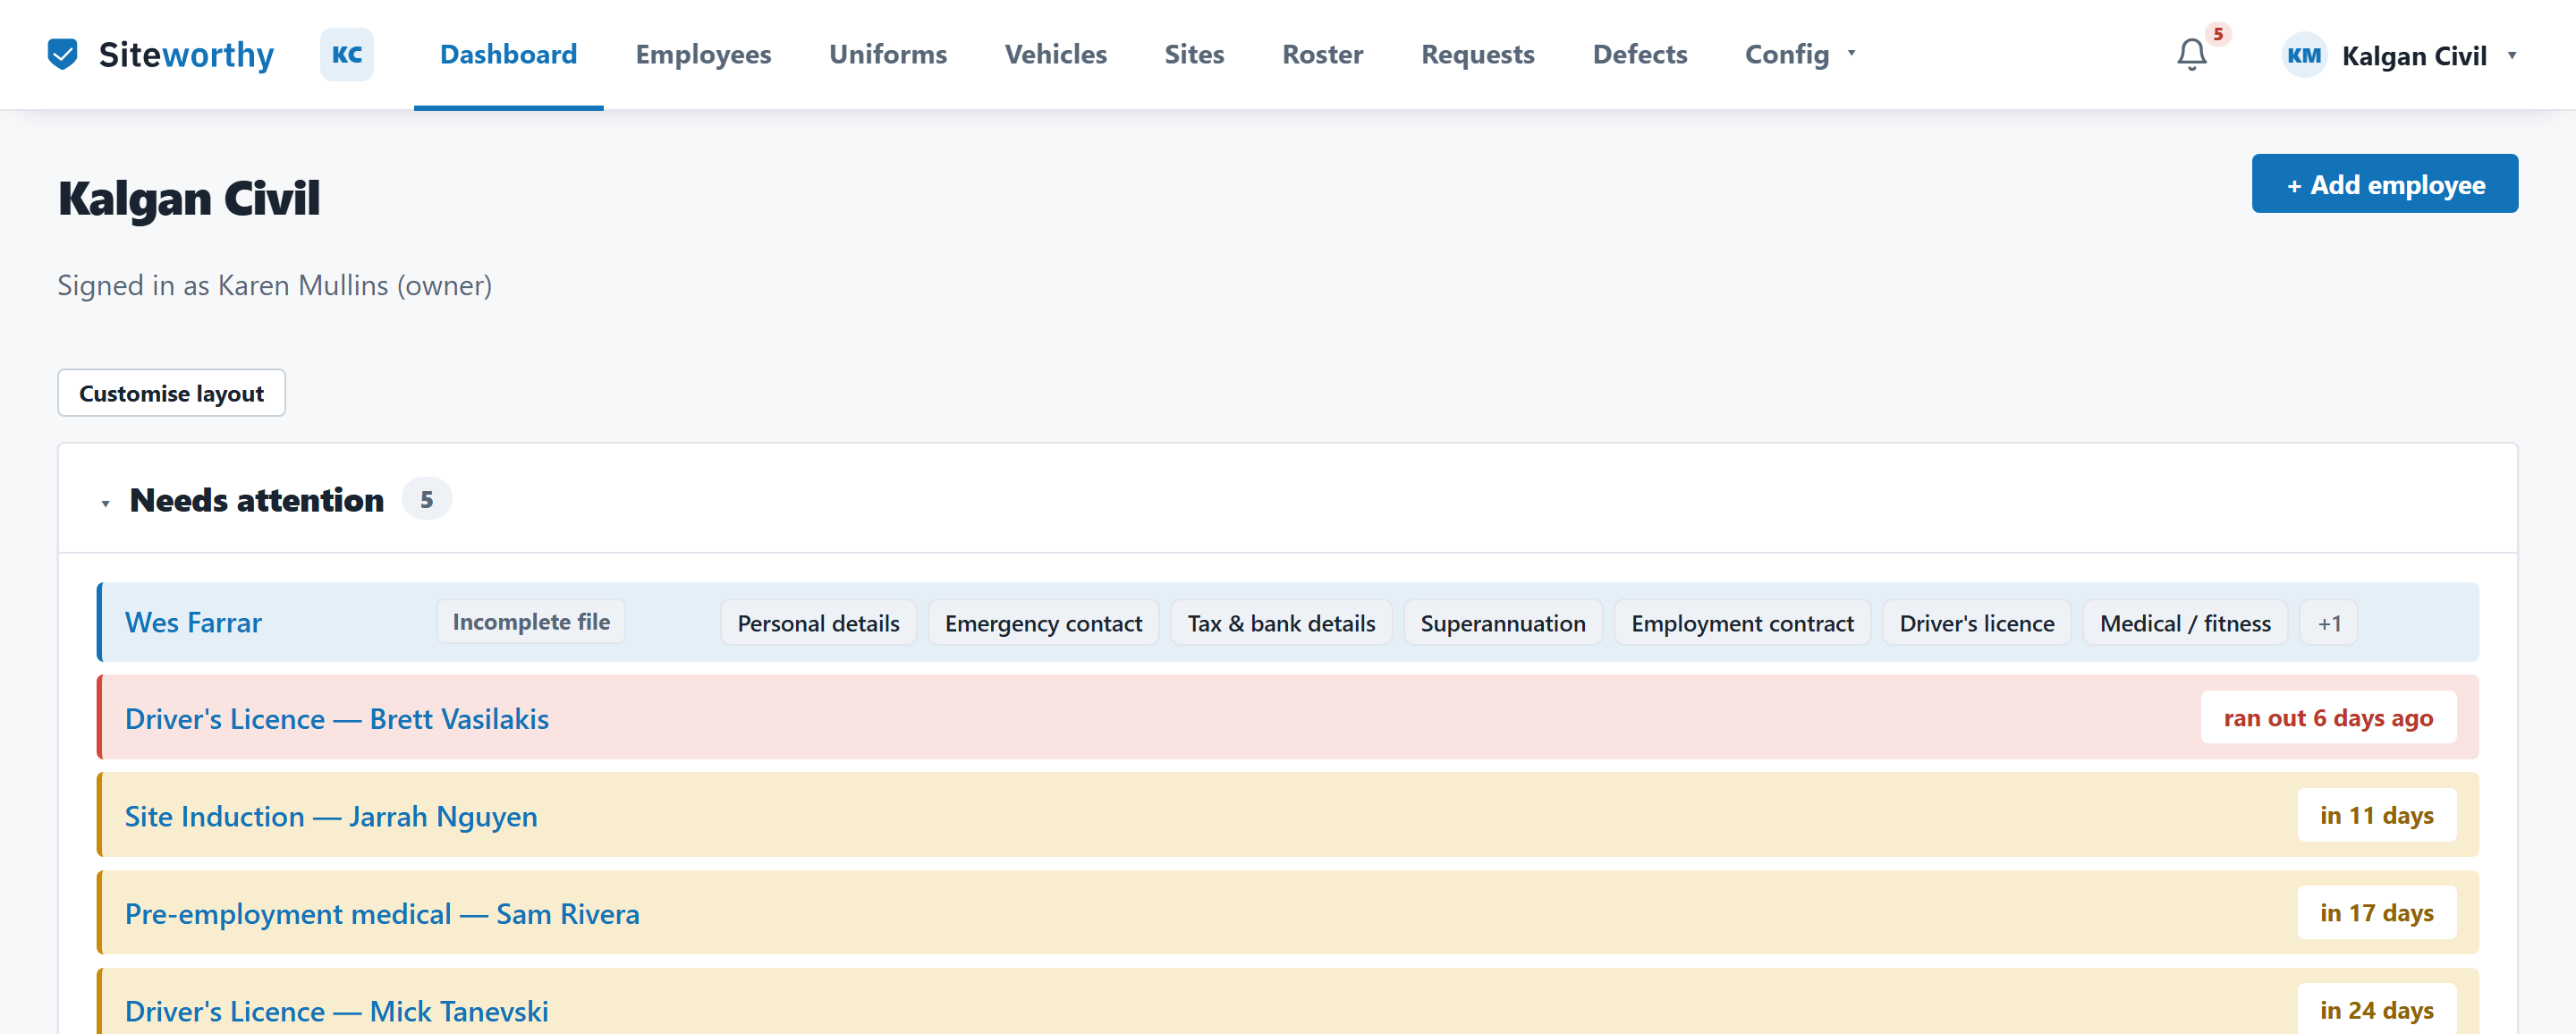Click 'Signed in as Karen Mullins (owner)' text
2576x1034 pixels.
point(274,286)
